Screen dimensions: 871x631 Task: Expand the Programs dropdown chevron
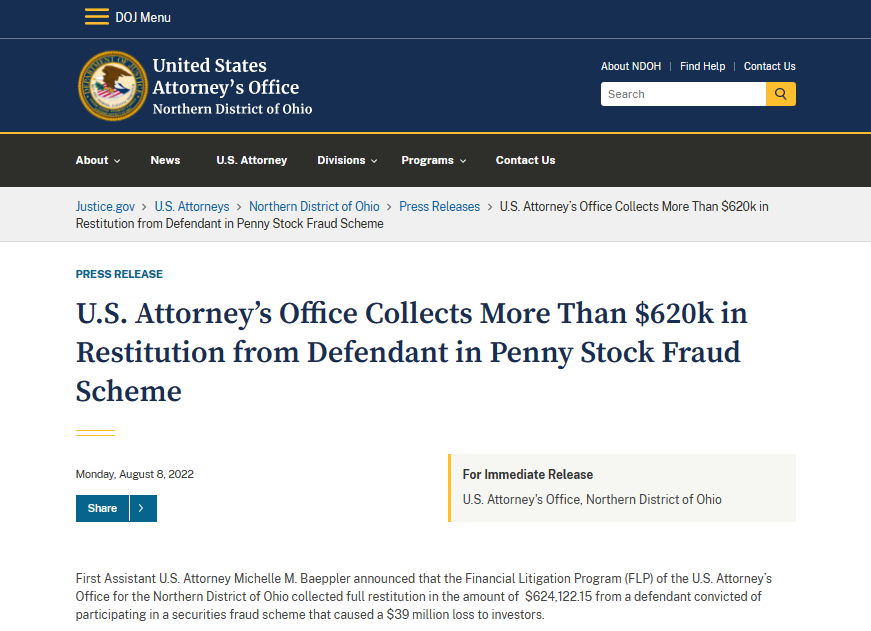[462, 161]
